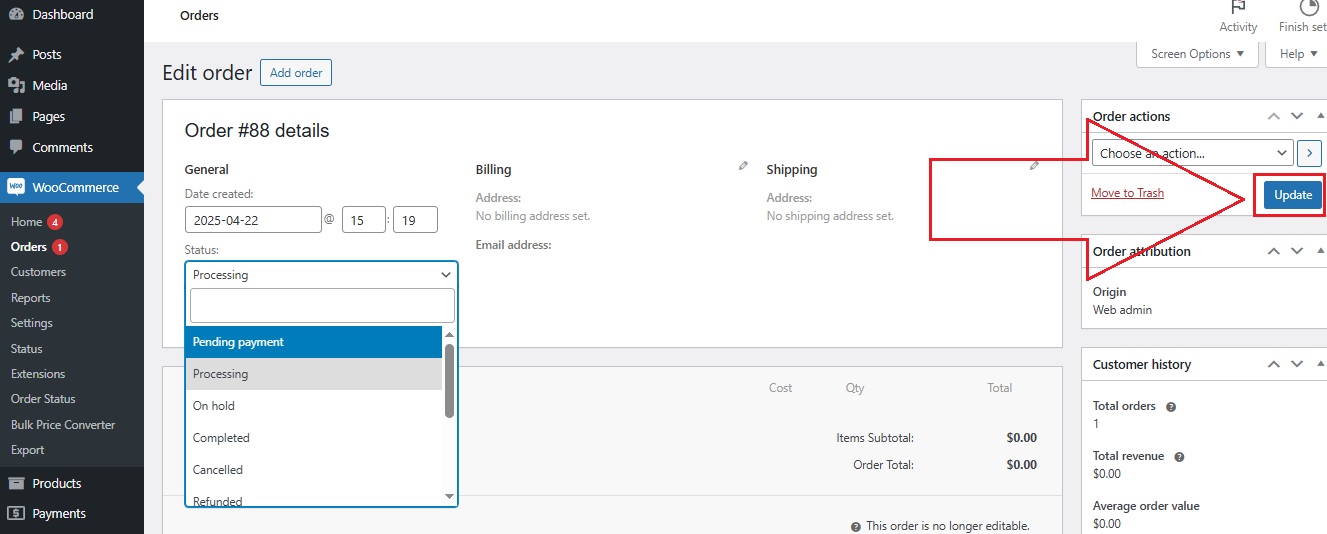Move Order actions panel down
Viewport: 1327px width, 534px height.
point(1297,116)
